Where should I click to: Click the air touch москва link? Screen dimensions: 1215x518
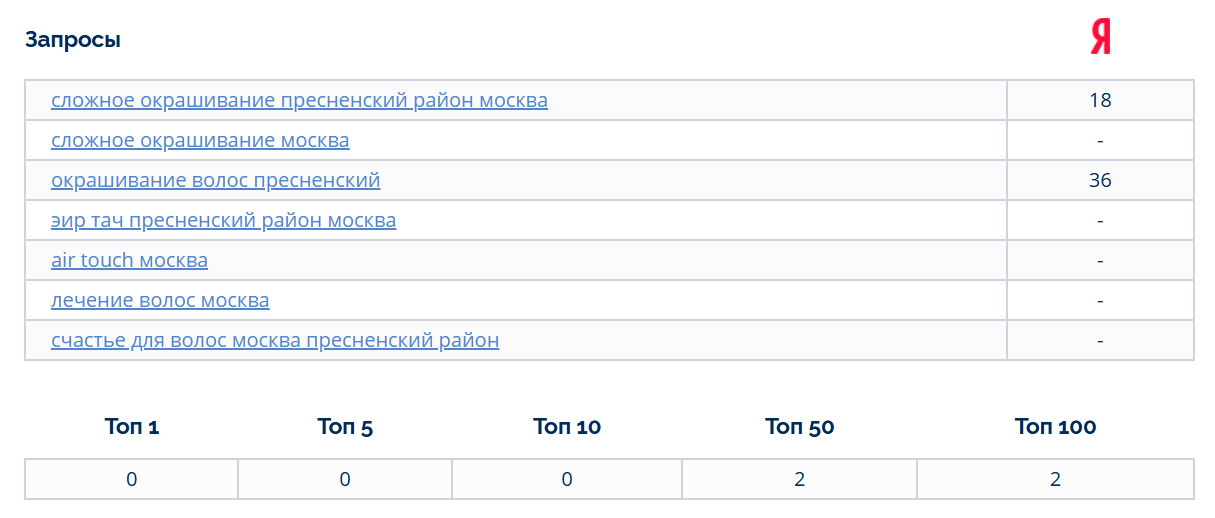pyautogui.click(x=129, y=260)
